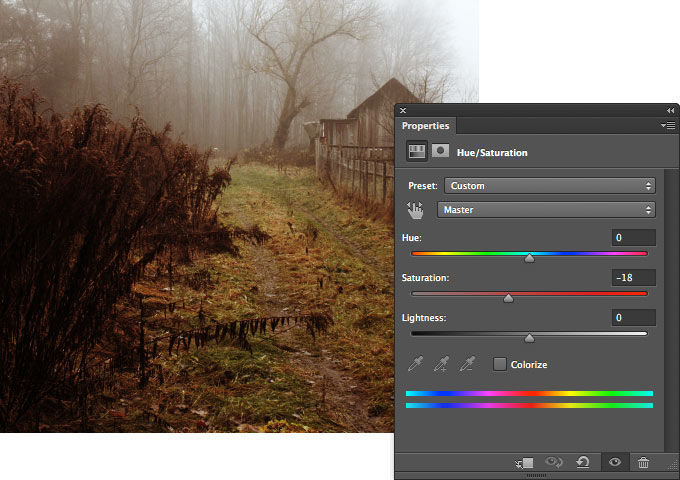Image resolution: width=680 pixels, height=480 pixels.
Task: Open the Preset dropdown showing Custom
Action: pyautogui.click(x=548, y=186)
